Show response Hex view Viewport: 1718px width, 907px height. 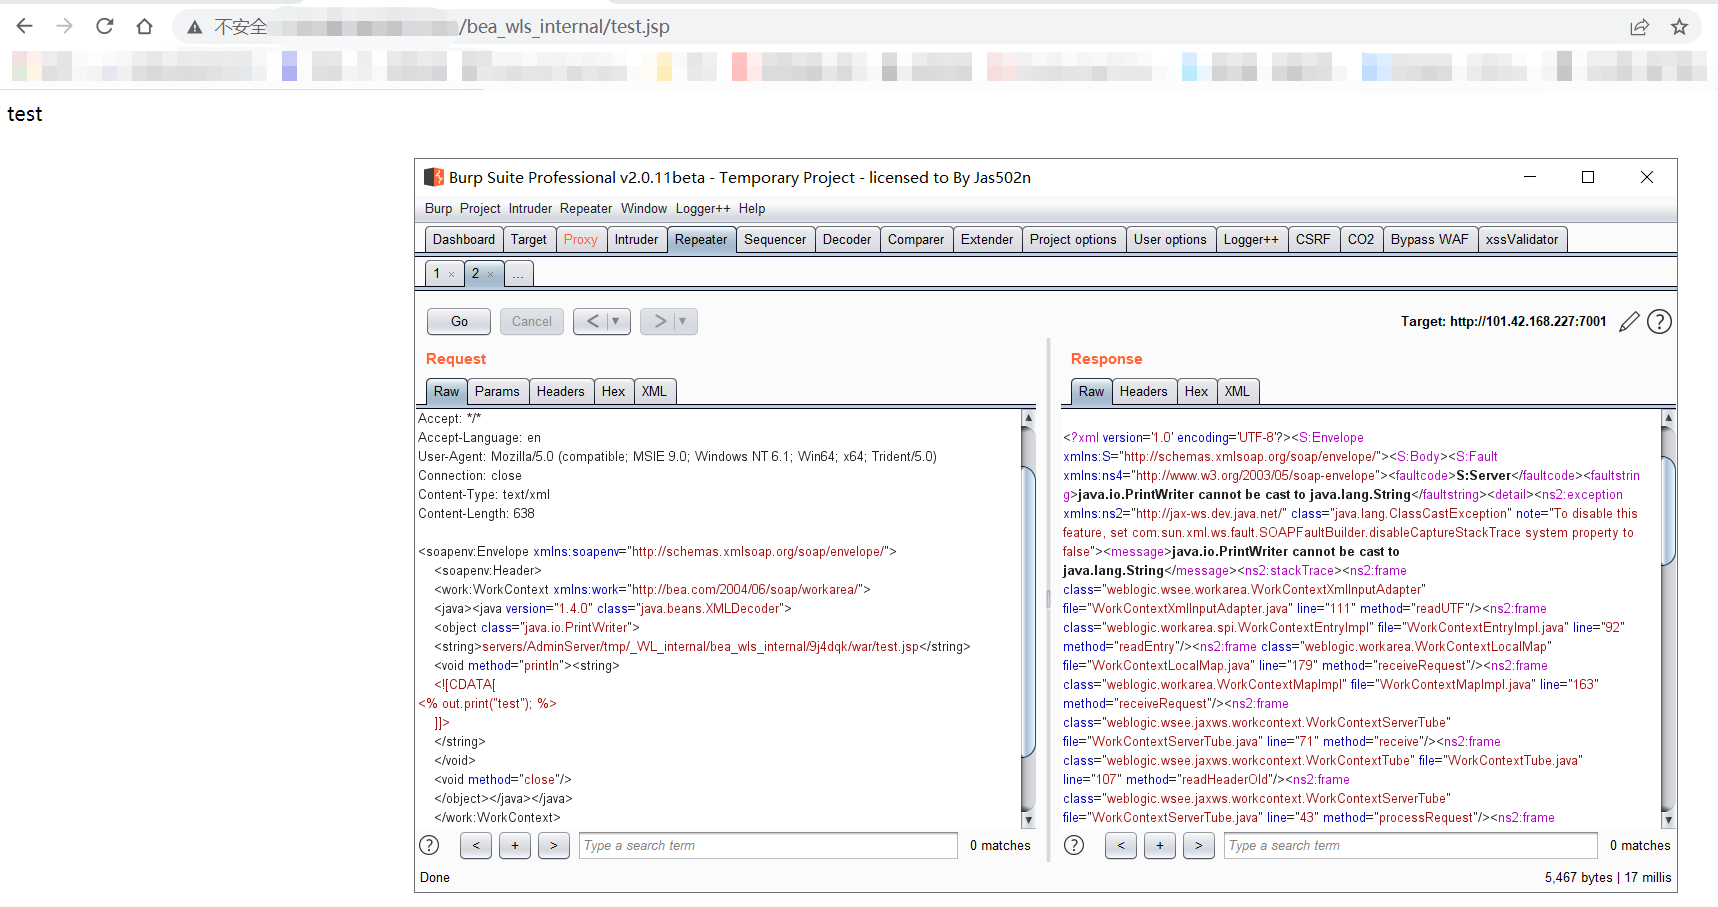(1197, 391)
